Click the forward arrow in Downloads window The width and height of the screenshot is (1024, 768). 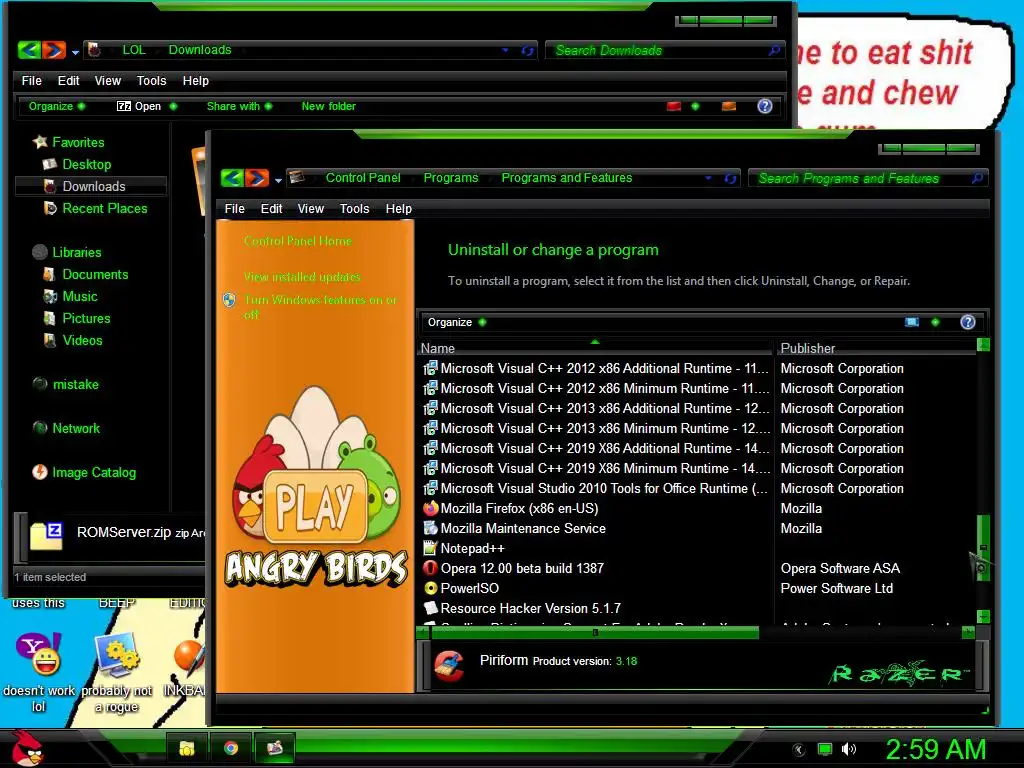pyautogui.click(x=54, y=50)
